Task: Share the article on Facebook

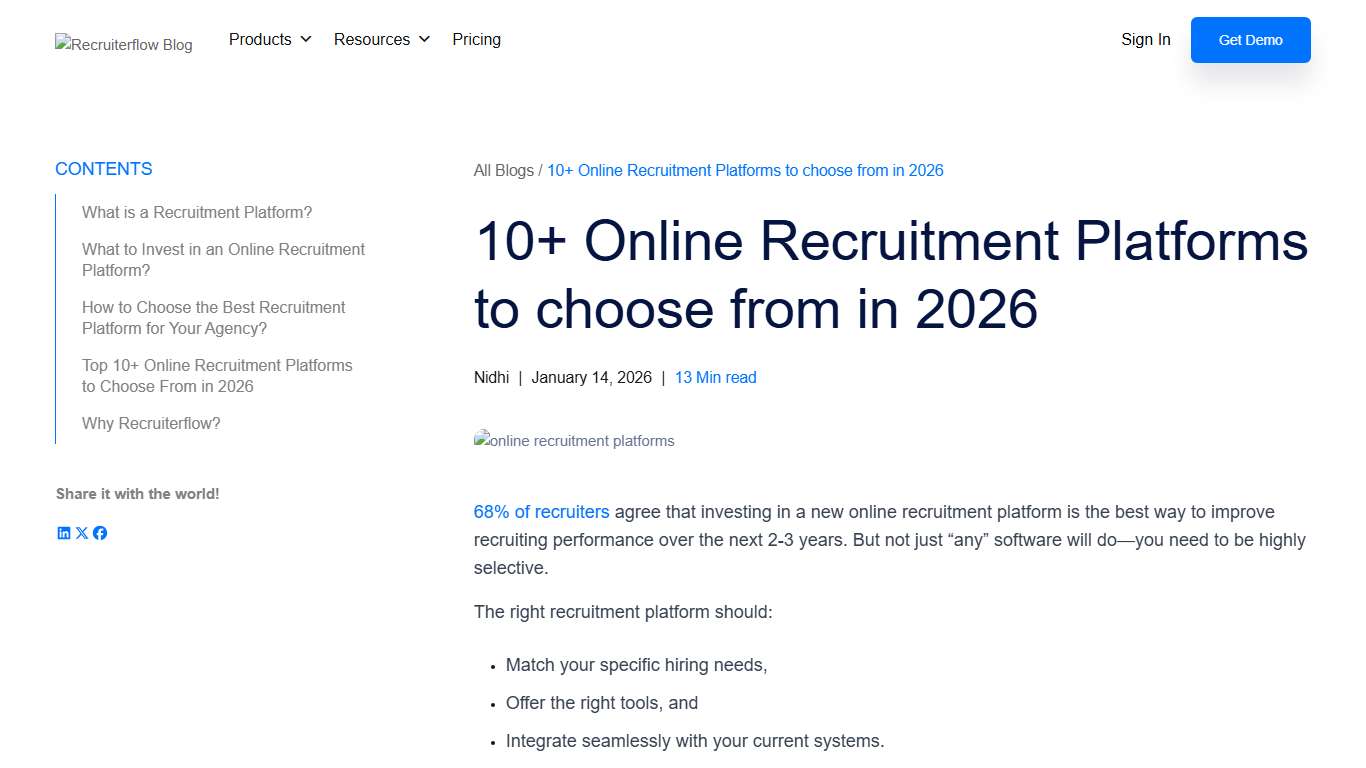Action: [99, 533]
